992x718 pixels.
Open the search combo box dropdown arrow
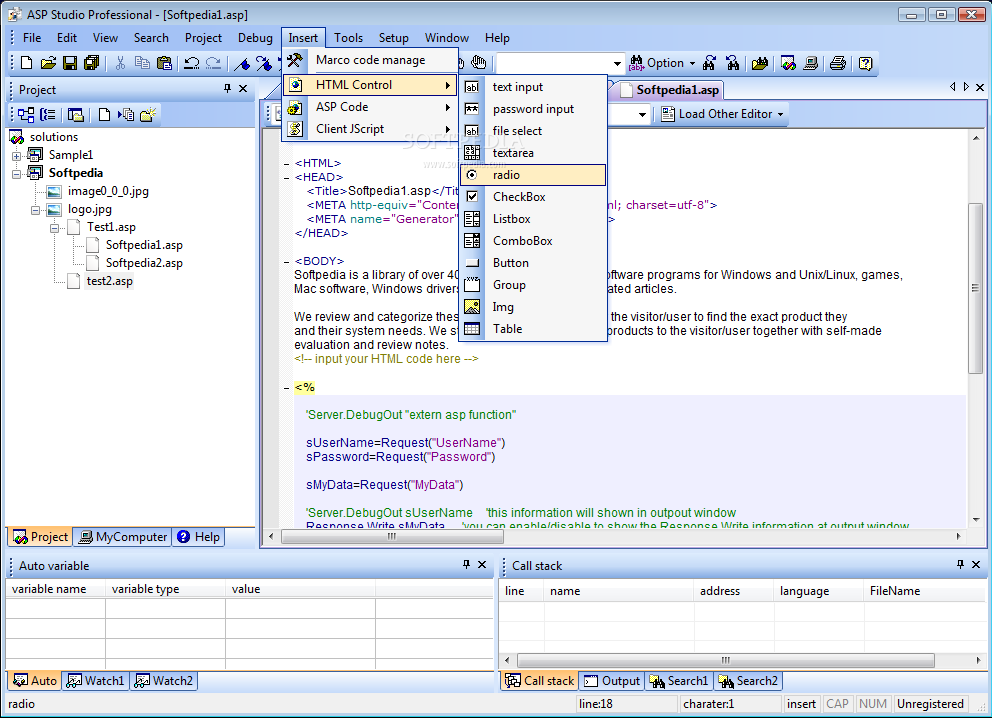pyautogui.click(x=617, y=63)
